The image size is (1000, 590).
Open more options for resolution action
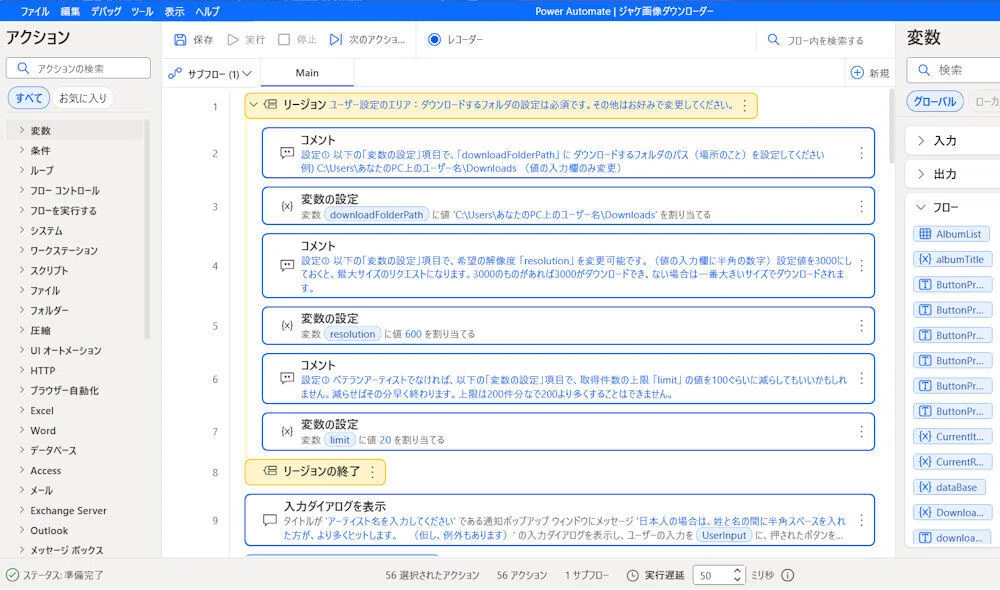pos(861,325)
